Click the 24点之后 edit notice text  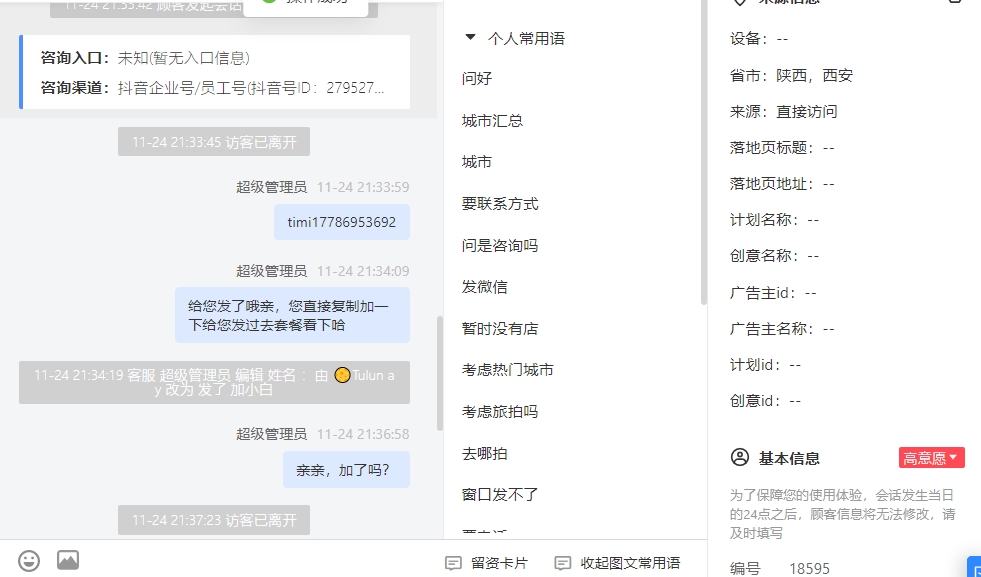click(843, 514)
